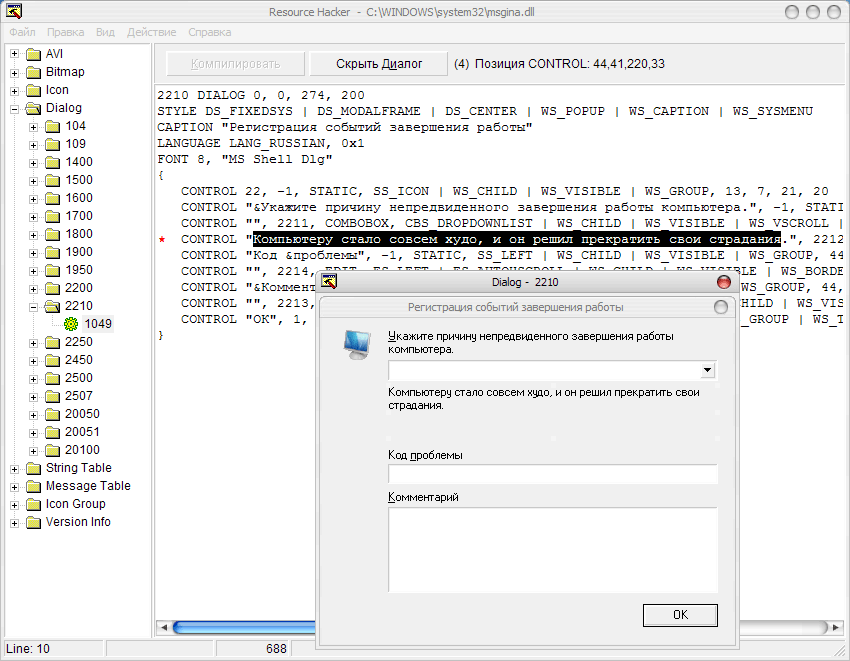Click the 20100 folder icon
This screenshot has width=850, height=661.
coord(53,450)
